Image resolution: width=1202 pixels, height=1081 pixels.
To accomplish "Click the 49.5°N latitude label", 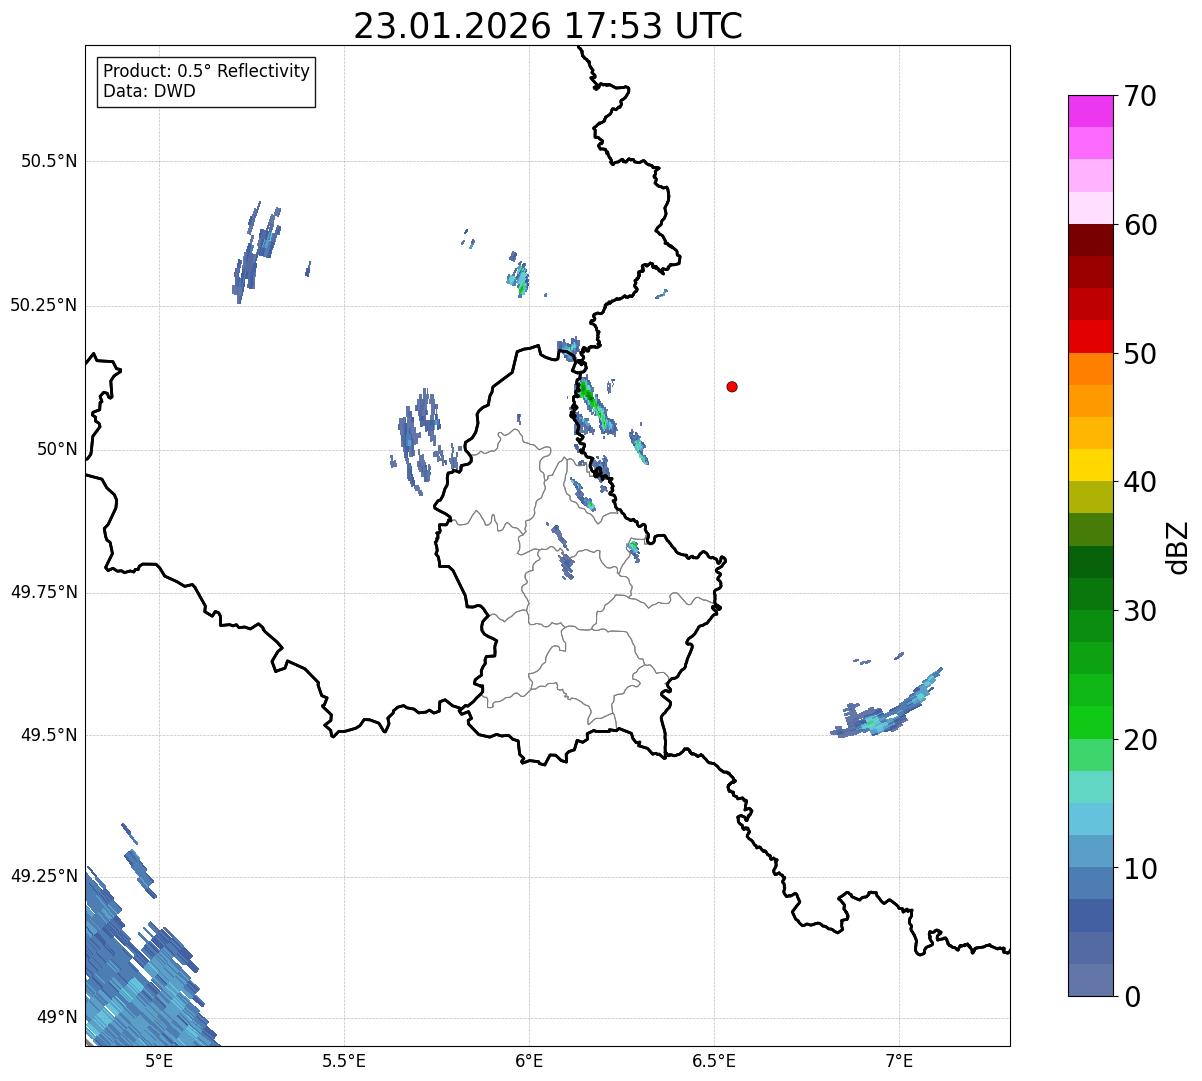I will (x=49, y=735).
